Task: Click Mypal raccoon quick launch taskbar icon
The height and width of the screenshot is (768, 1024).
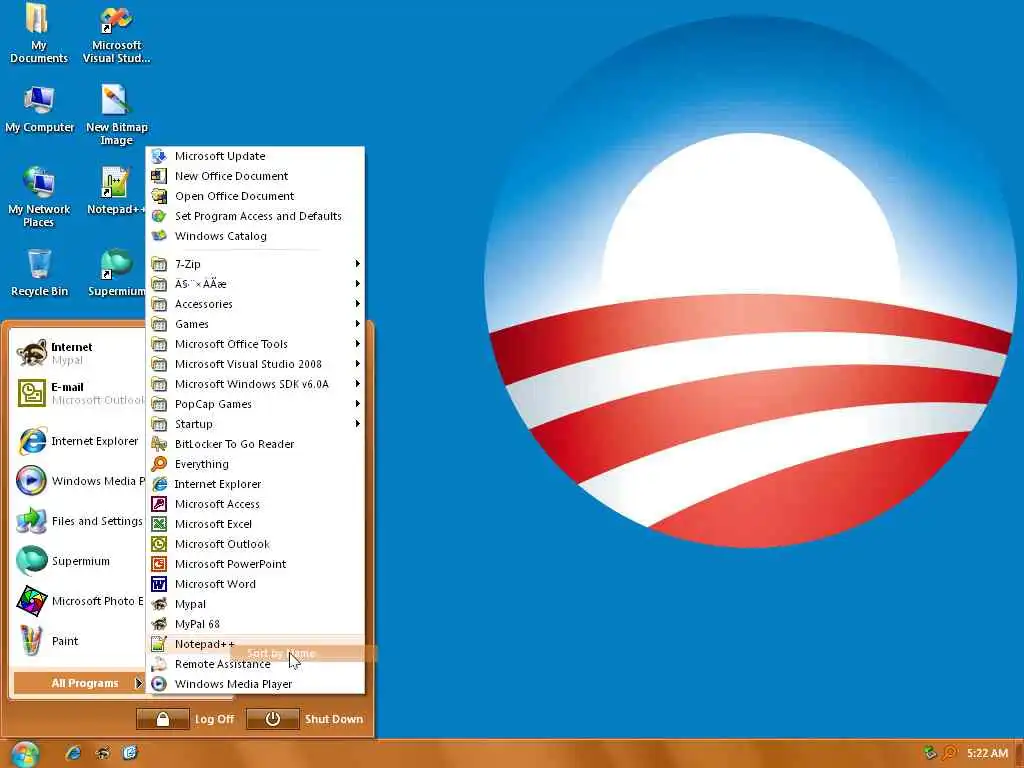Action: point(102,753)
